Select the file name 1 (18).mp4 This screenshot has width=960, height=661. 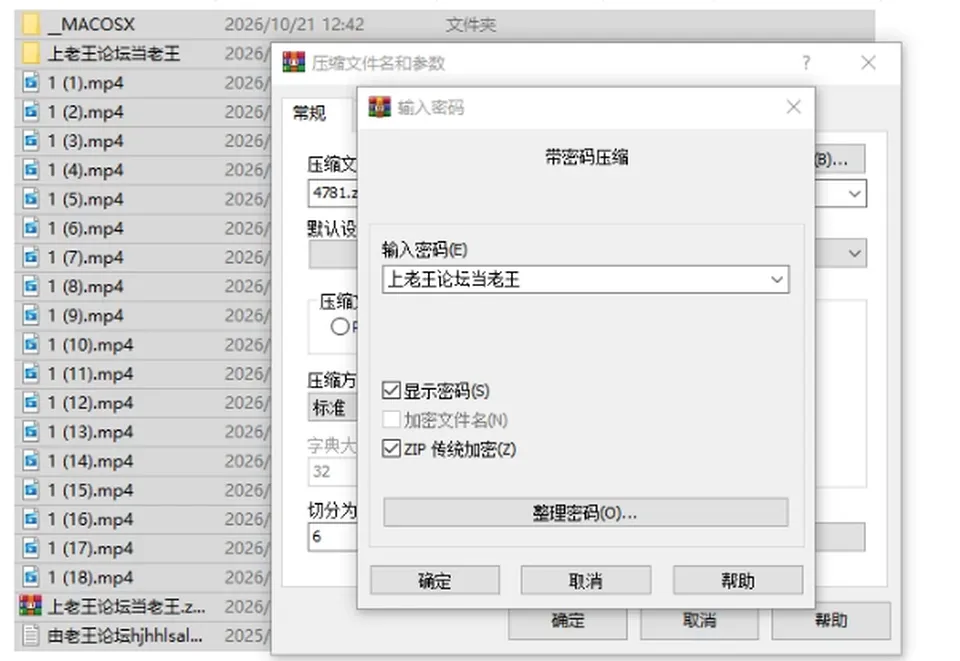[x=91, y=577]
